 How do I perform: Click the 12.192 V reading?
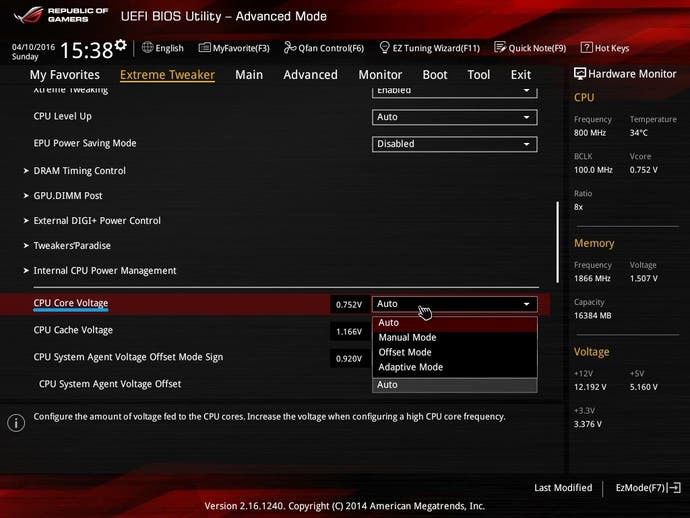590,387
